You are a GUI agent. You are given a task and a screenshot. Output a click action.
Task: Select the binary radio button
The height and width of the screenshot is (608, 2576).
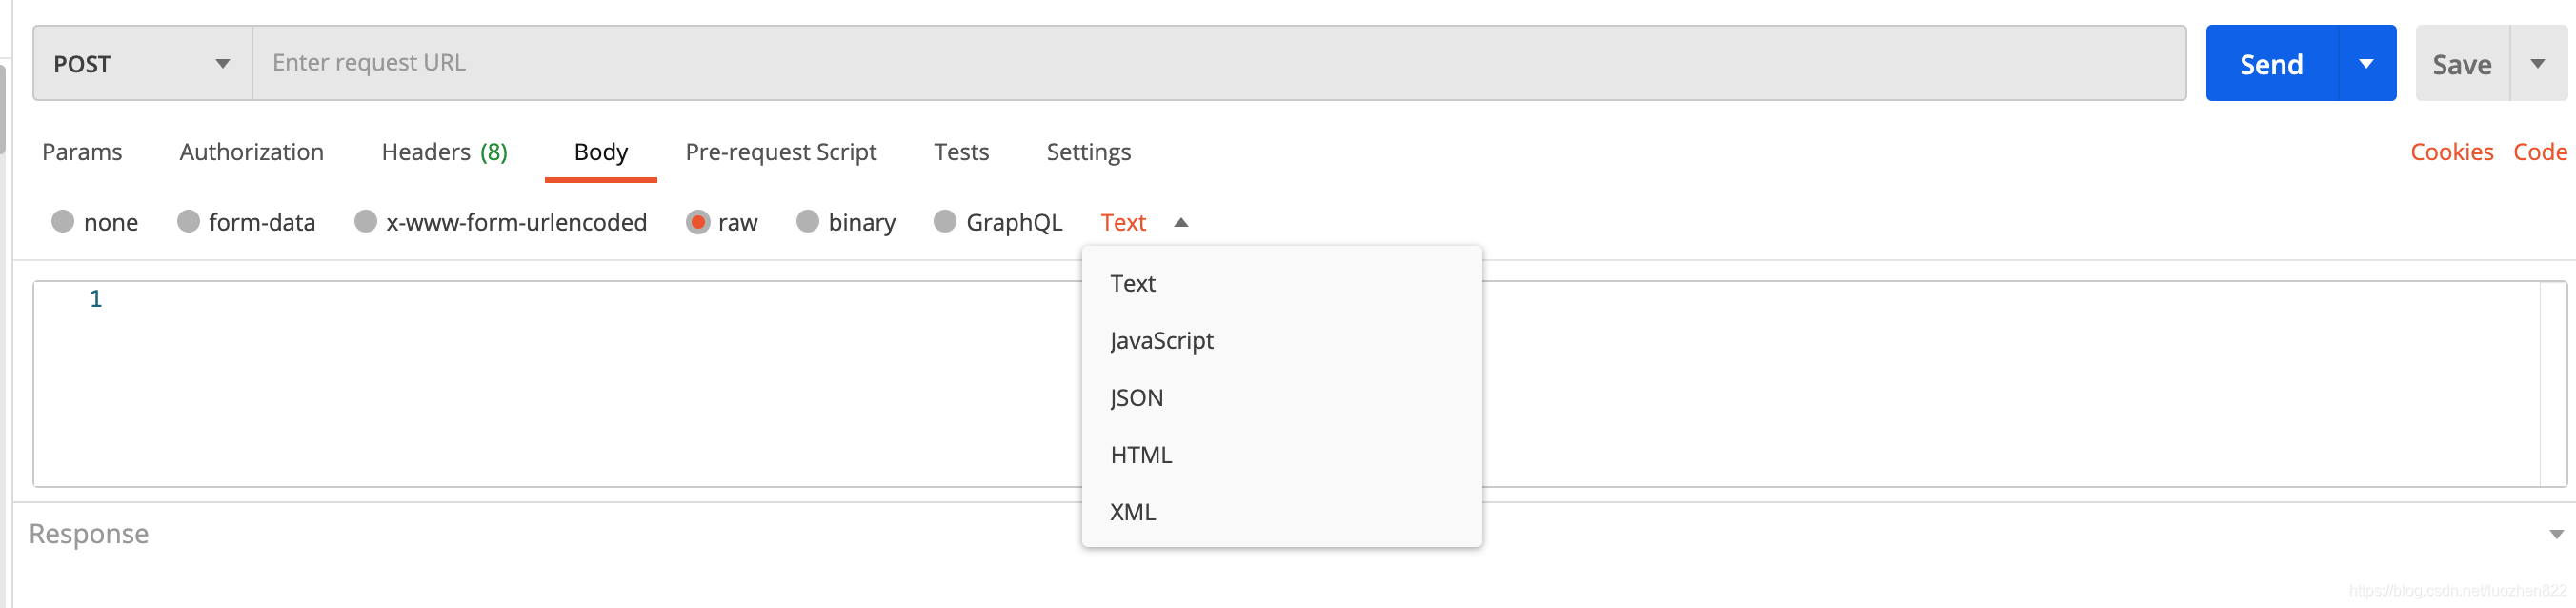808,222
